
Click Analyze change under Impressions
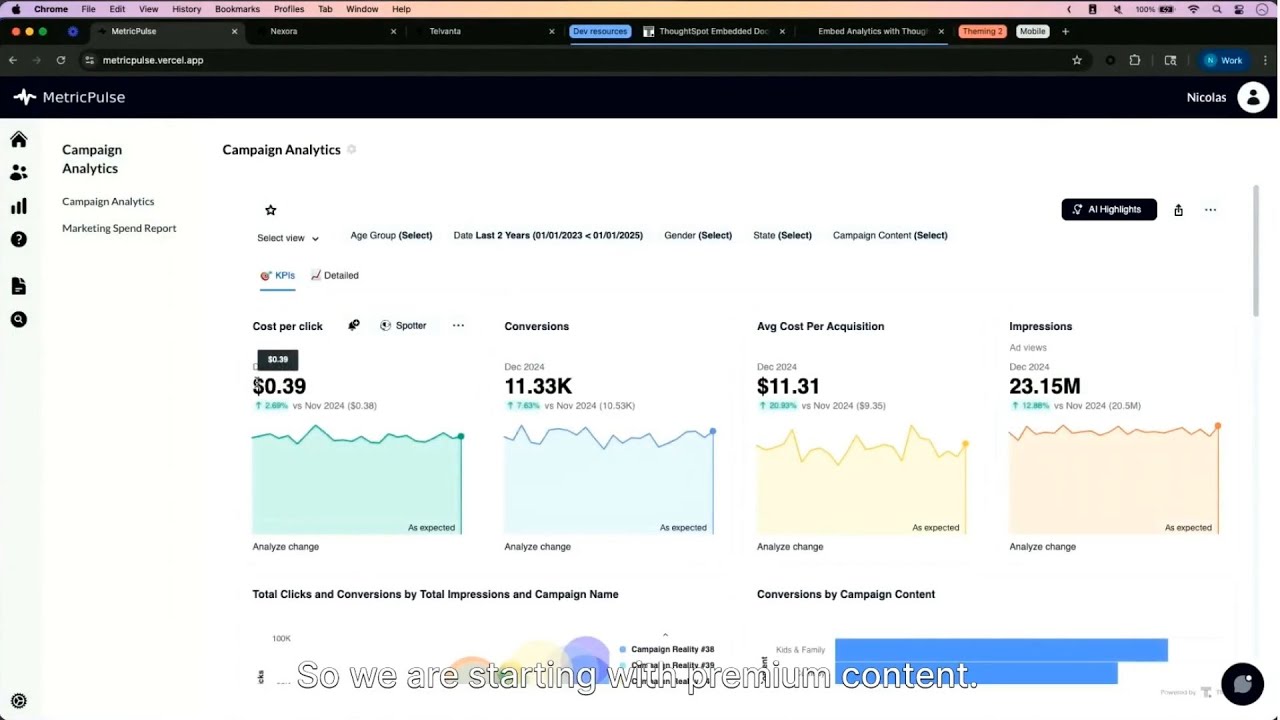pyautogui.click(x=1043, y=547)
